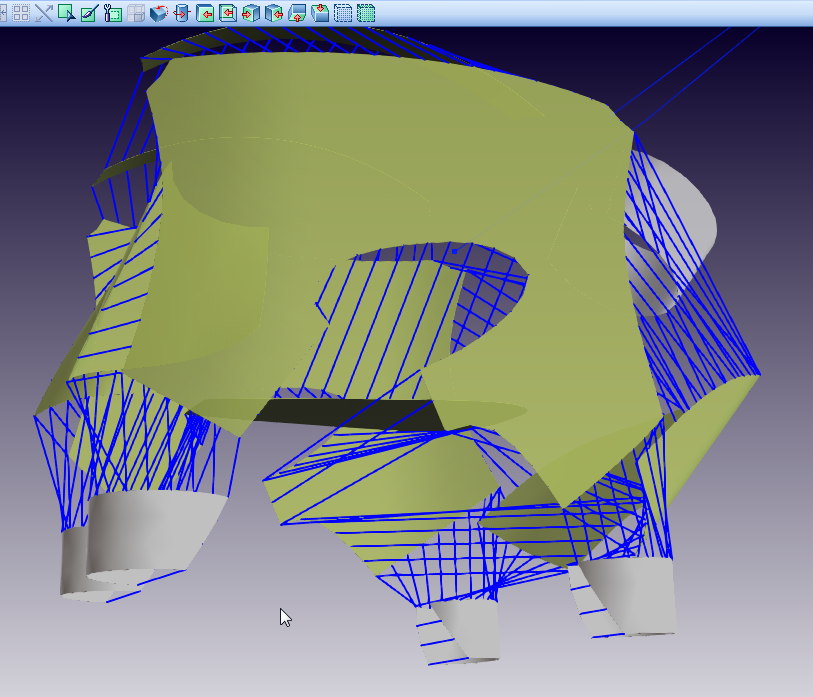Select the back-face framed view icon
Image resolution: width=813 pixels, height=697 pixels.
pos(228,13)
